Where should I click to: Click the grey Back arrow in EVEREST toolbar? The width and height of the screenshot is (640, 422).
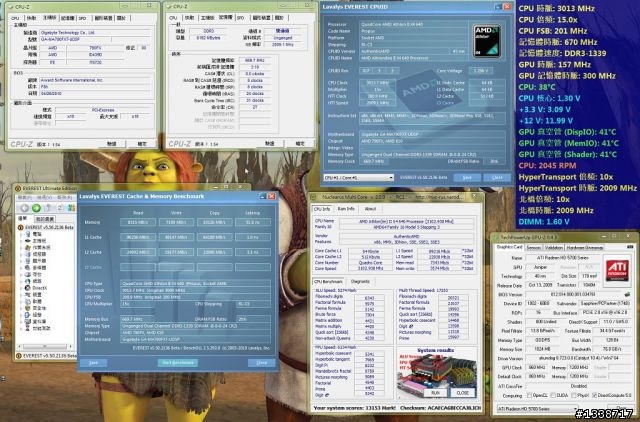24,208
